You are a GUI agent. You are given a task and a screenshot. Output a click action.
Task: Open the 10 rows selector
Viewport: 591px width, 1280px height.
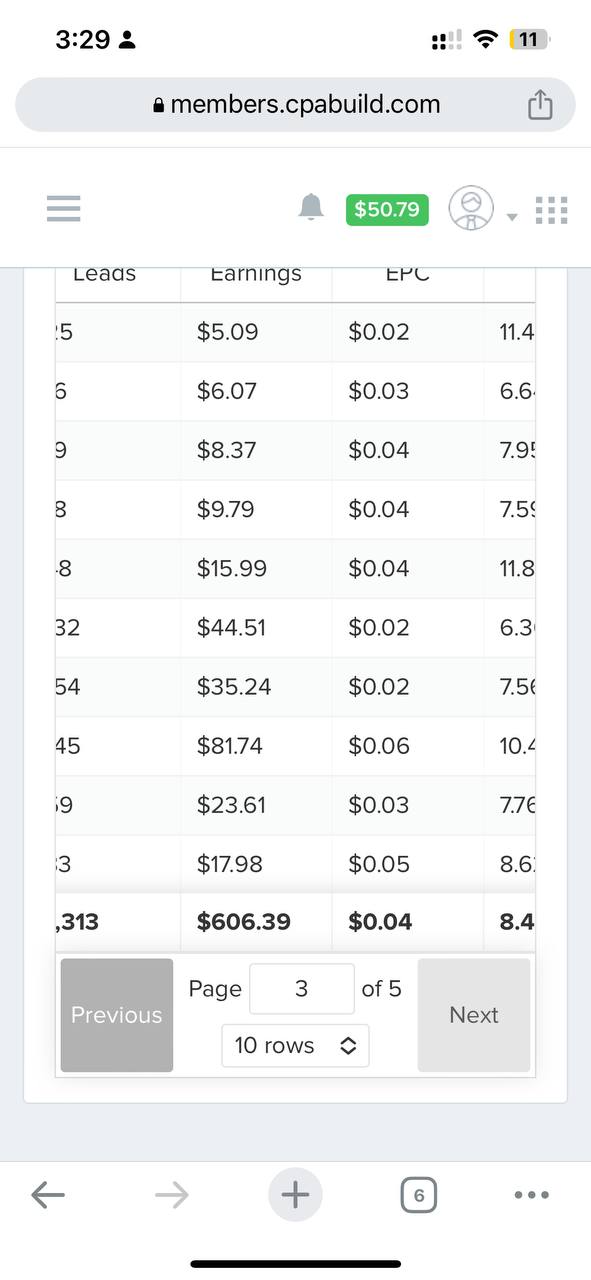coord(295,1046)
